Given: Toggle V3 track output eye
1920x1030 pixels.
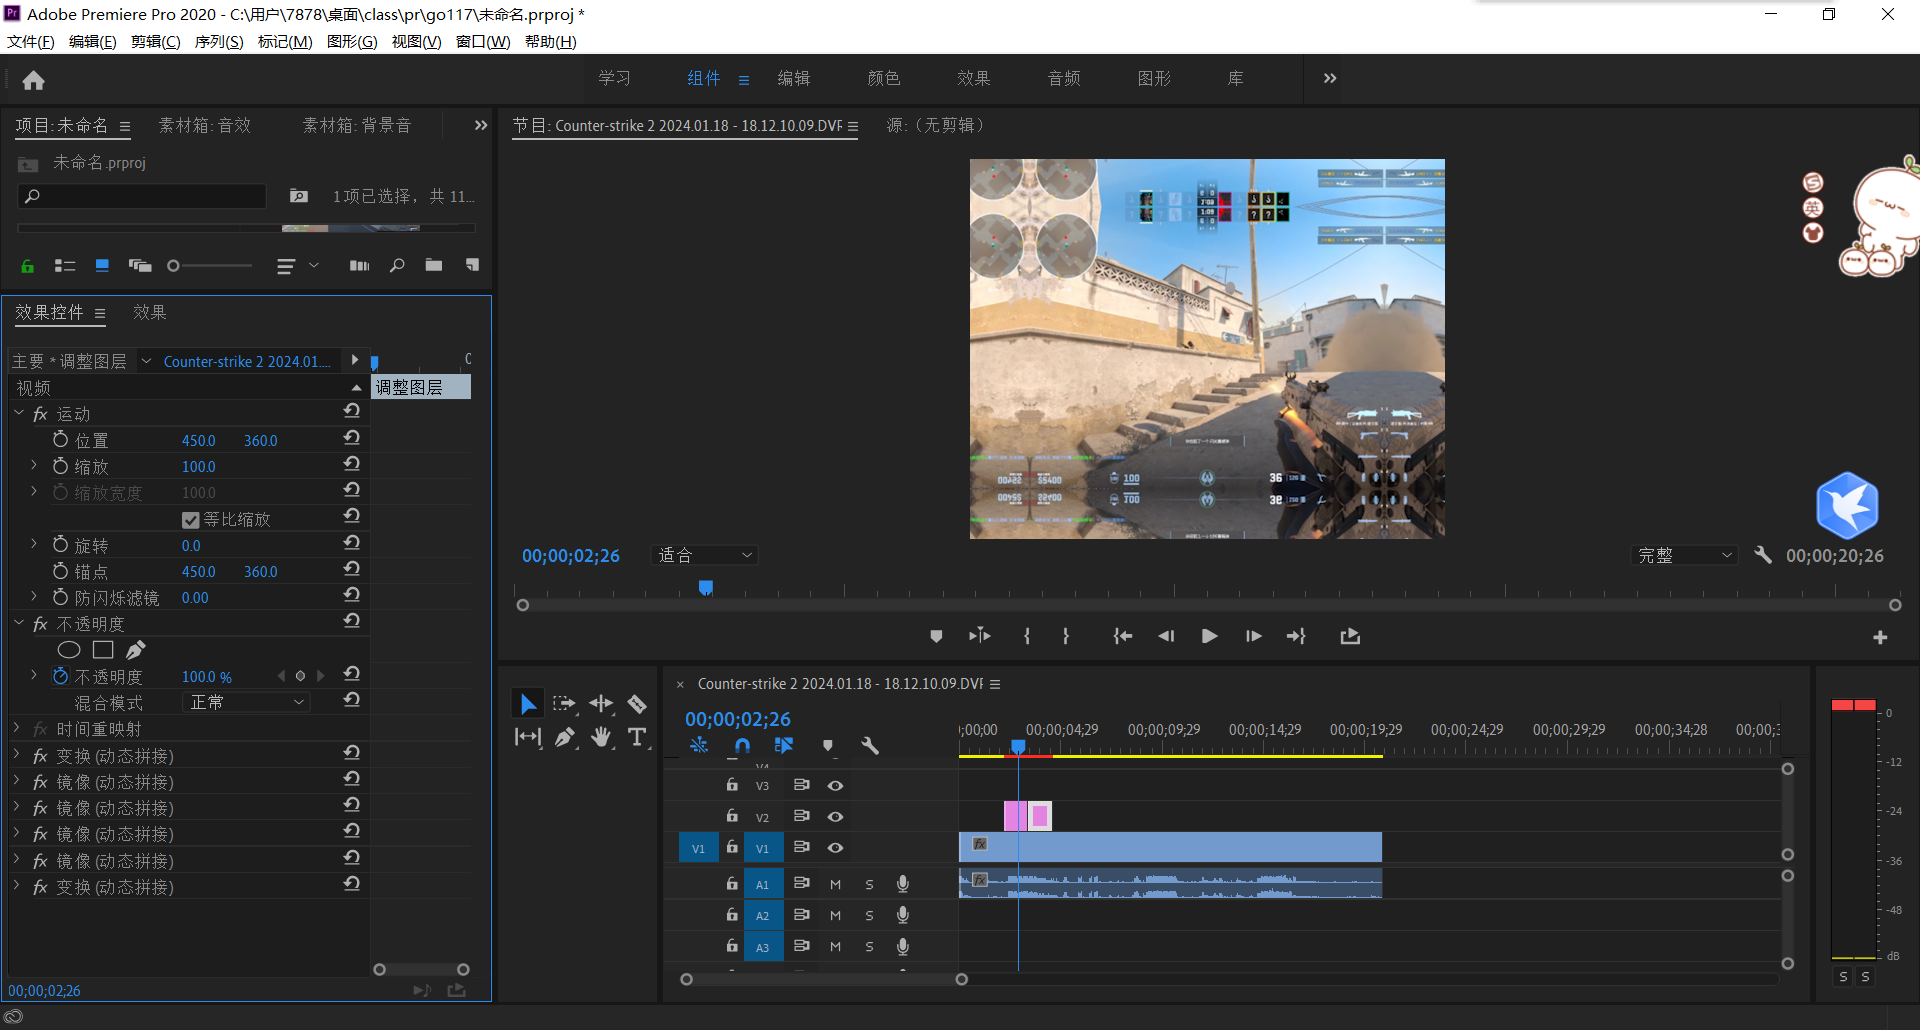Looking at the screenshot, I should [x=836, y=786].
